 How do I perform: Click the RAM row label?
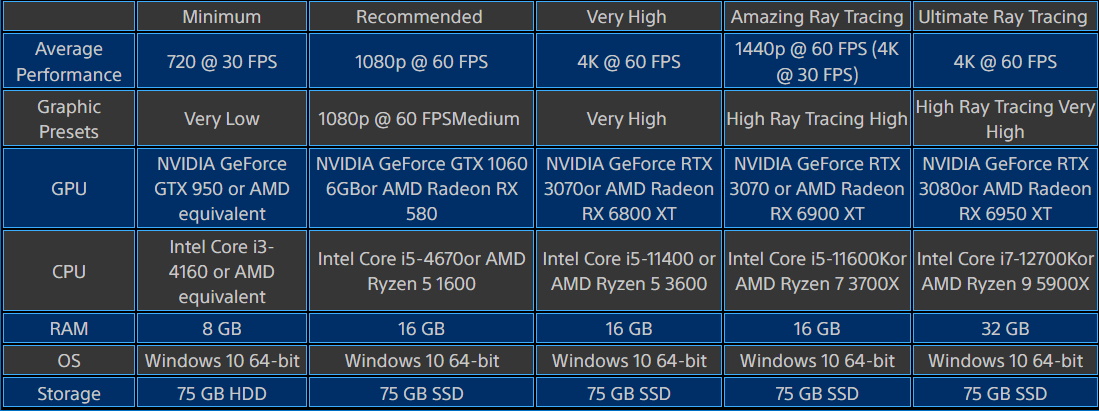click(69, 328)
